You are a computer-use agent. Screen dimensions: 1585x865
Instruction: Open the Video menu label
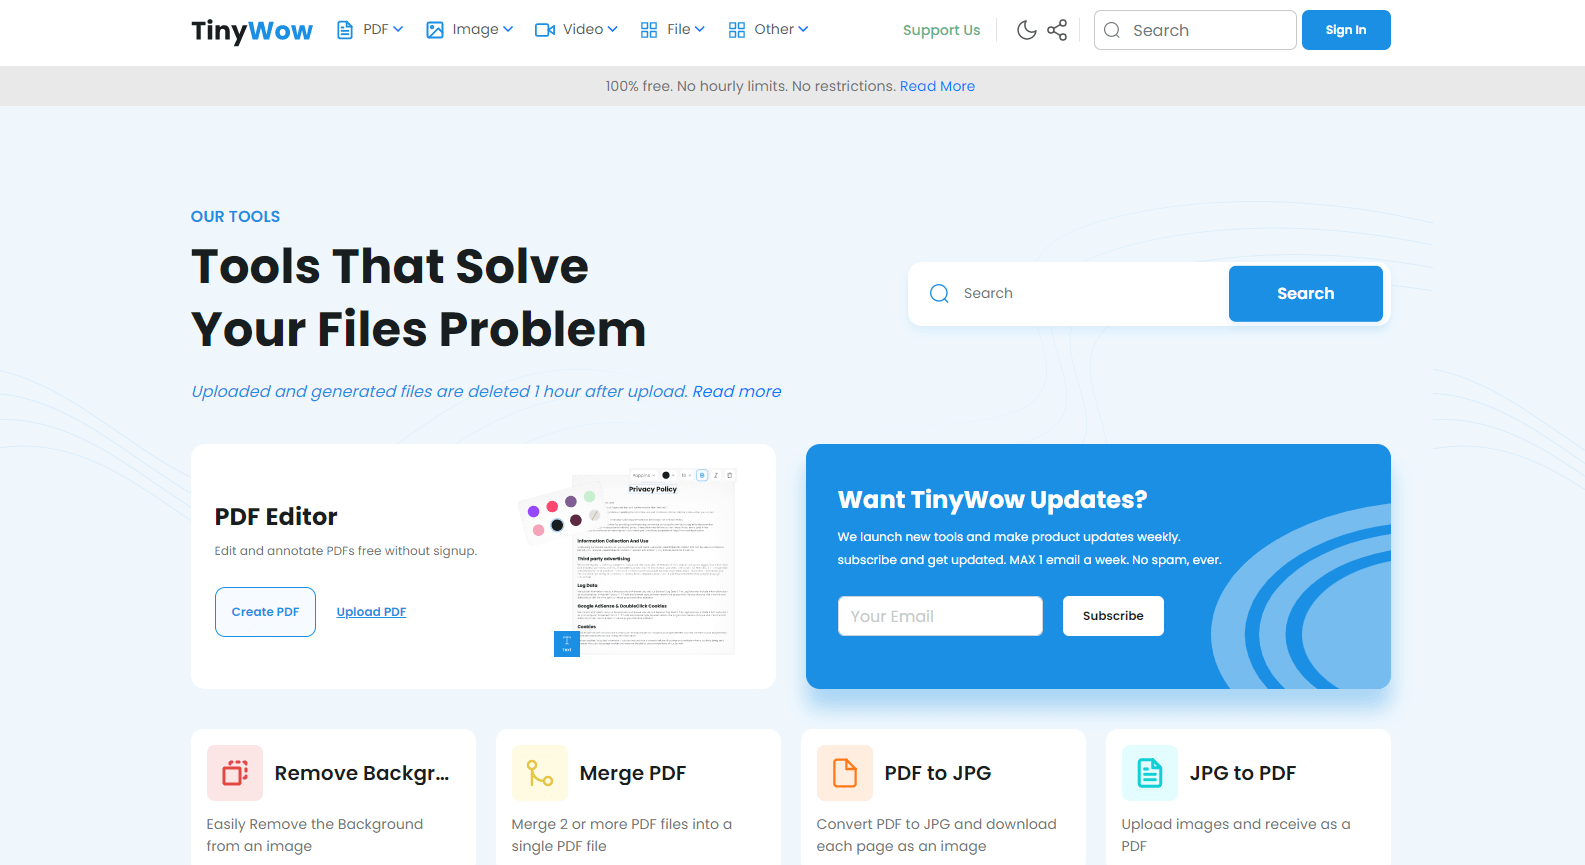tap(583, 29)
